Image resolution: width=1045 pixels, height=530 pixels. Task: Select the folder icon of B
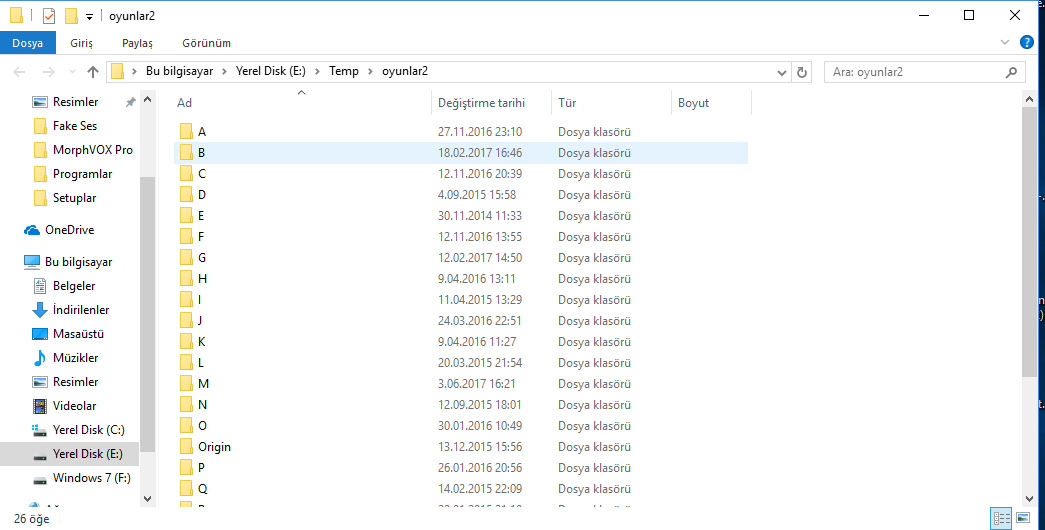coord(187,153)
